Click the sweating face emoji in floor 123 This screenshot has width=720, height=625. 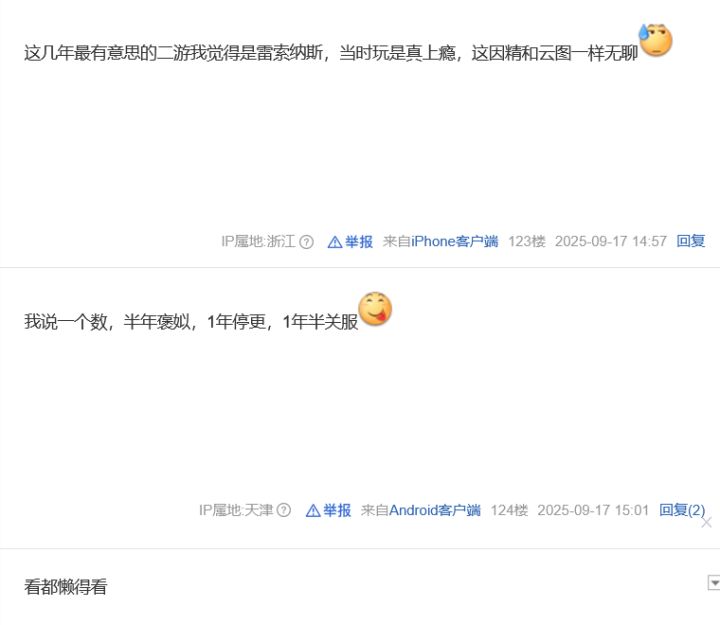coord(655,40)
